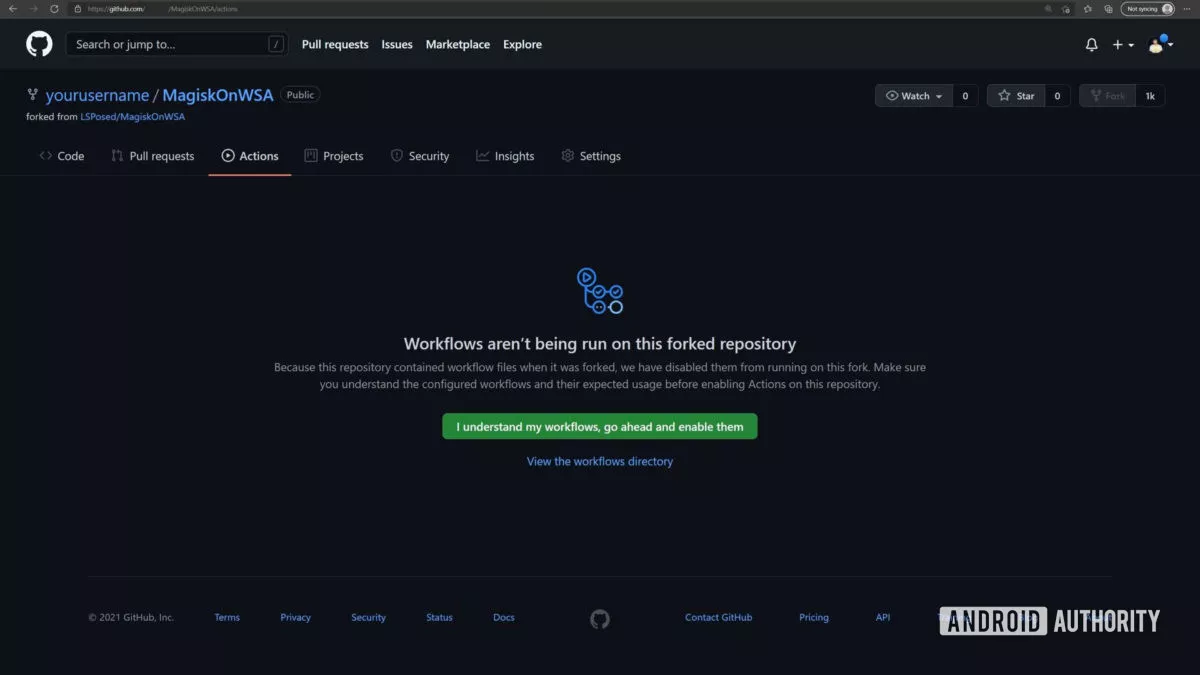This screenshot has height=675, width=1200.
Task: Open View the workflows directory link
Action: tap(600, 462)
